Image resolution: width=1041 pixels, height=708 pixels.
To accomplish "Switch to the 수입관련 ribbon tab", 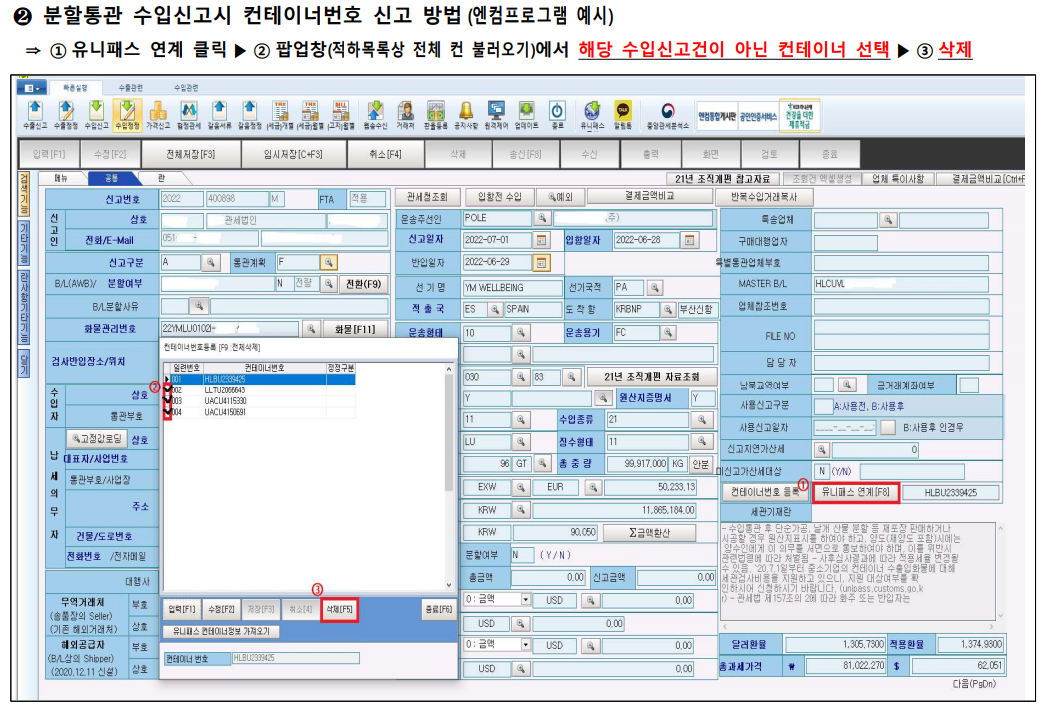I will 186,88.
